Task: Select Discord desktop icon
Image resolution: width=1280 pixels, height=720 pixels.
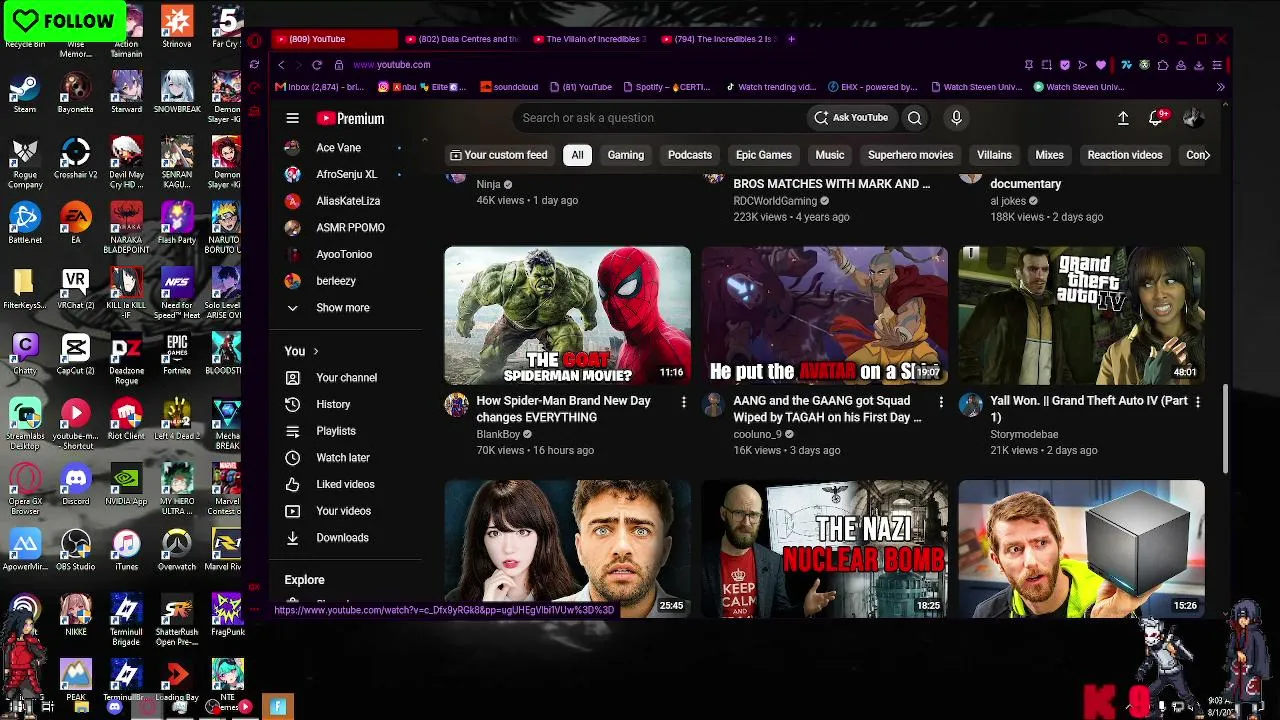Action: coord(76,485)
